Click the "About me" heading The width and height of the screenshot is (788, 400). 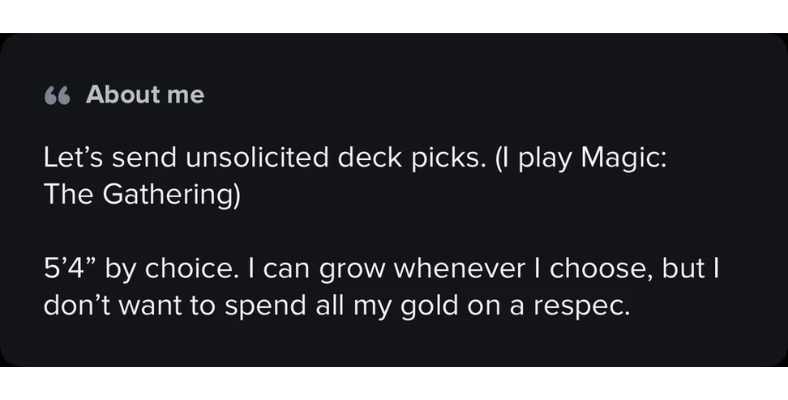145,95
